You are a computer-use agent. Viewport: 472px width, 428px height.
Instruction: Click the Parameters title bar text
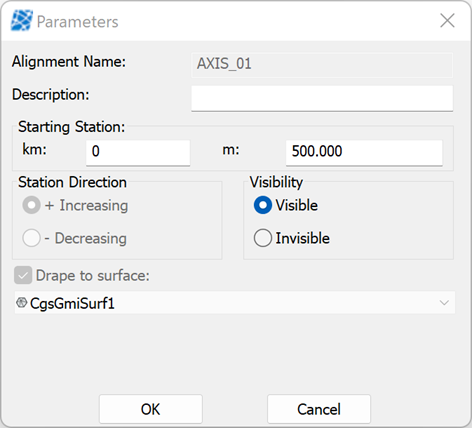pos(77,22)
